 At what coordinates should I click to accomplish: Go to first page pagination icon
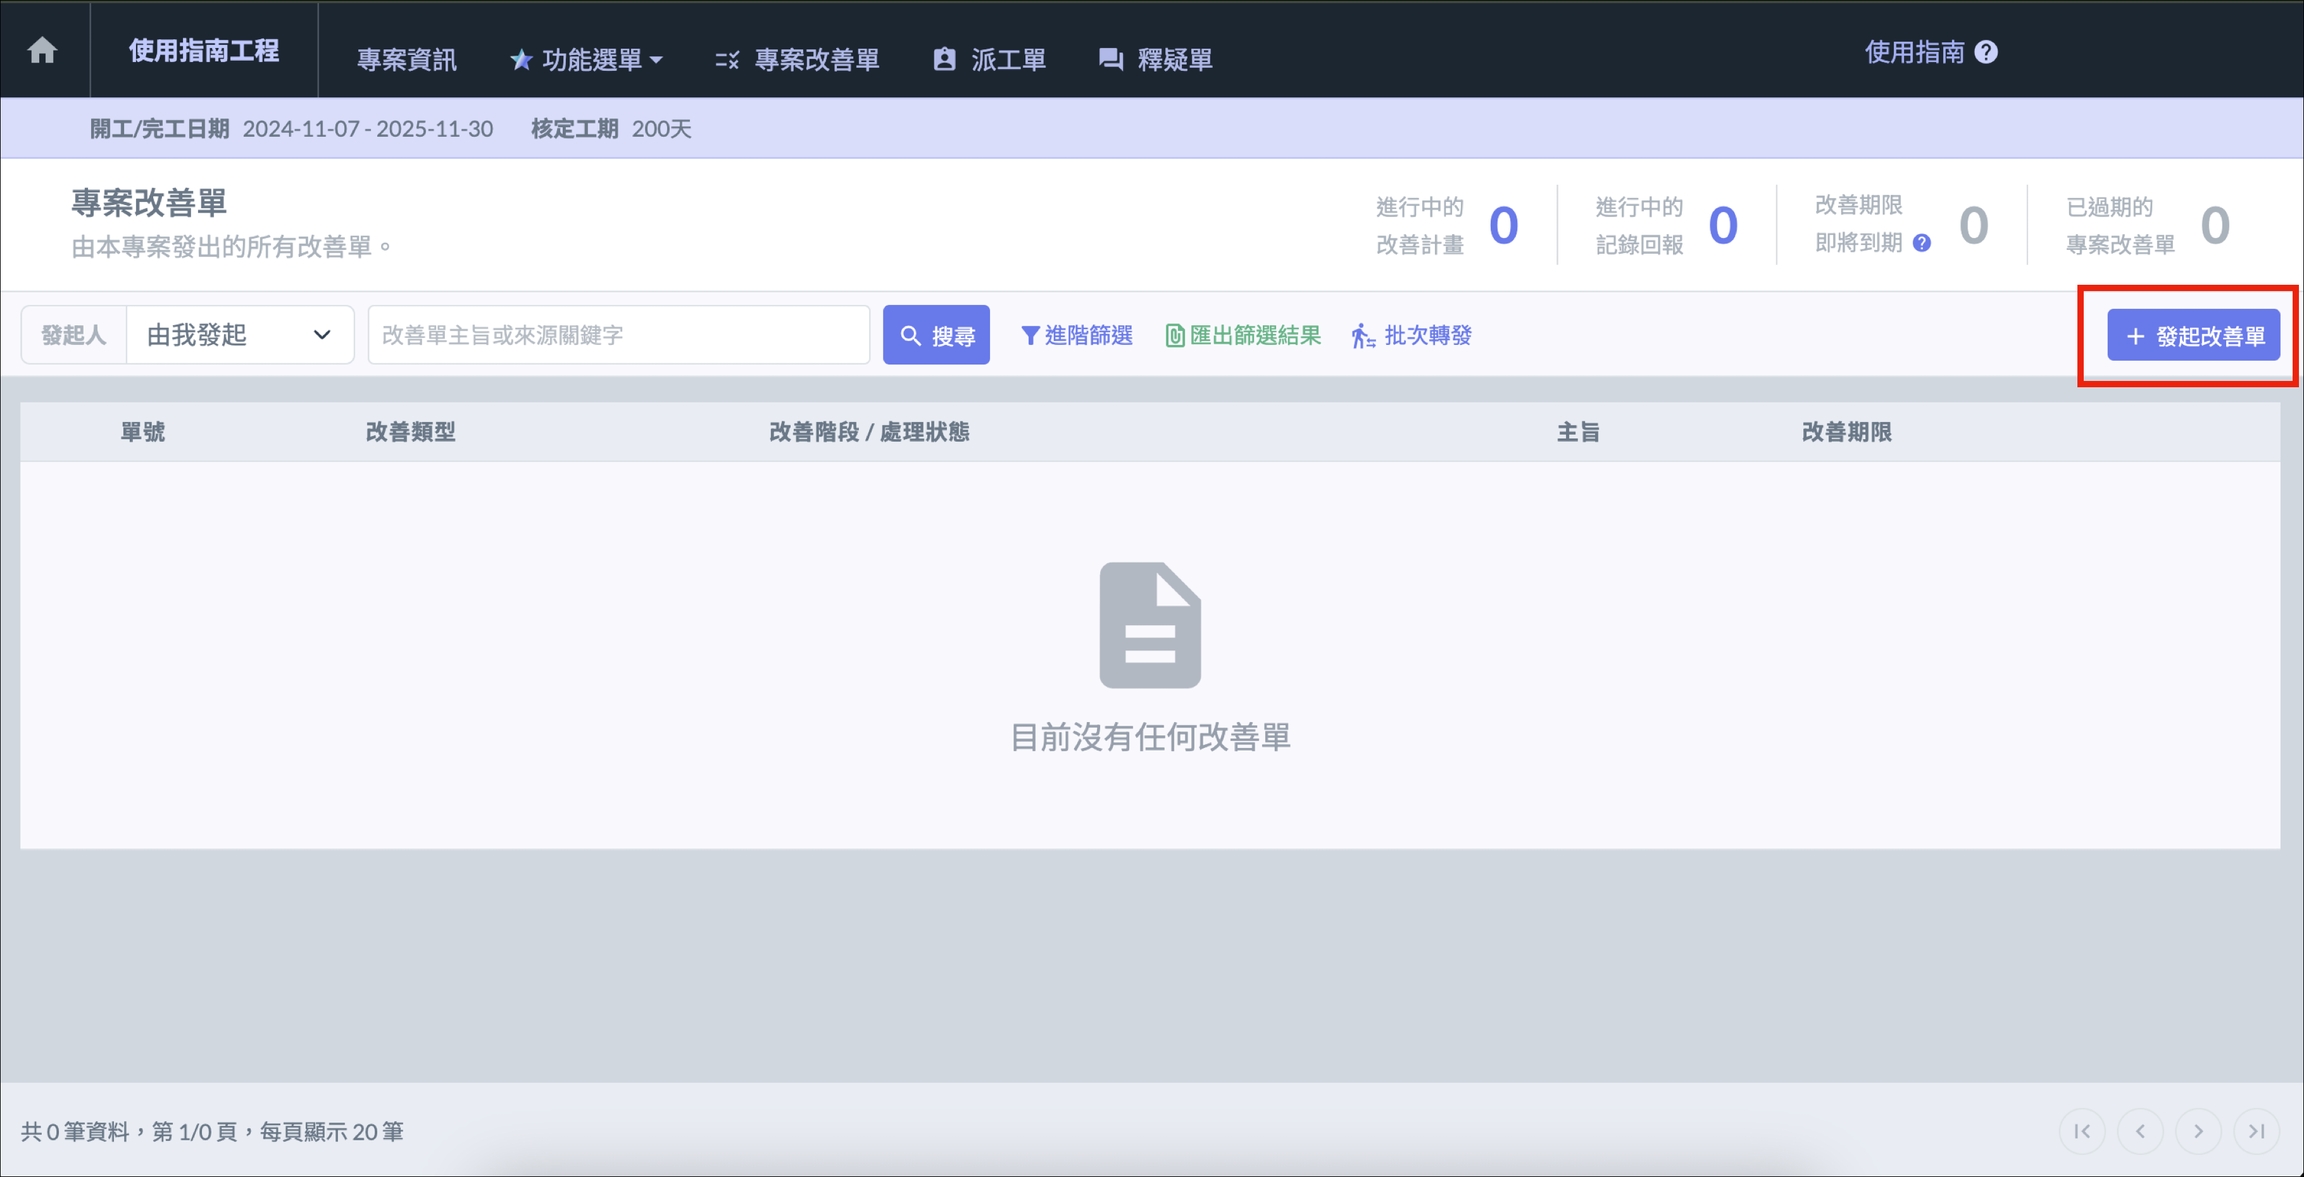pos(2082,1131)
